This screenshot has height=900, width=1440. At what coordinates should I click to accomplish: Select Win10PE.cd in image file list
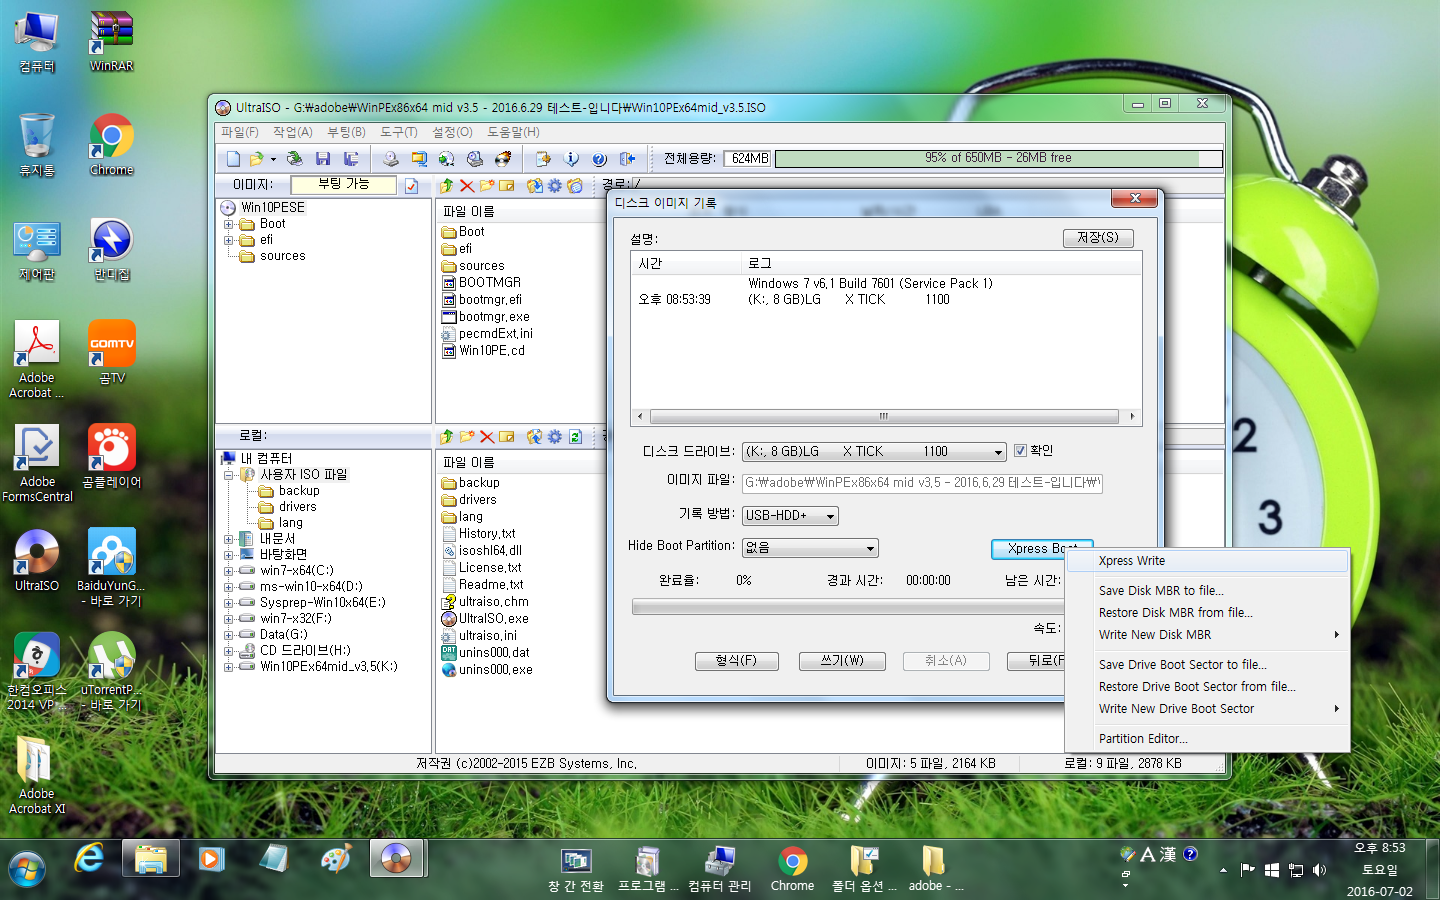[483, 351]
